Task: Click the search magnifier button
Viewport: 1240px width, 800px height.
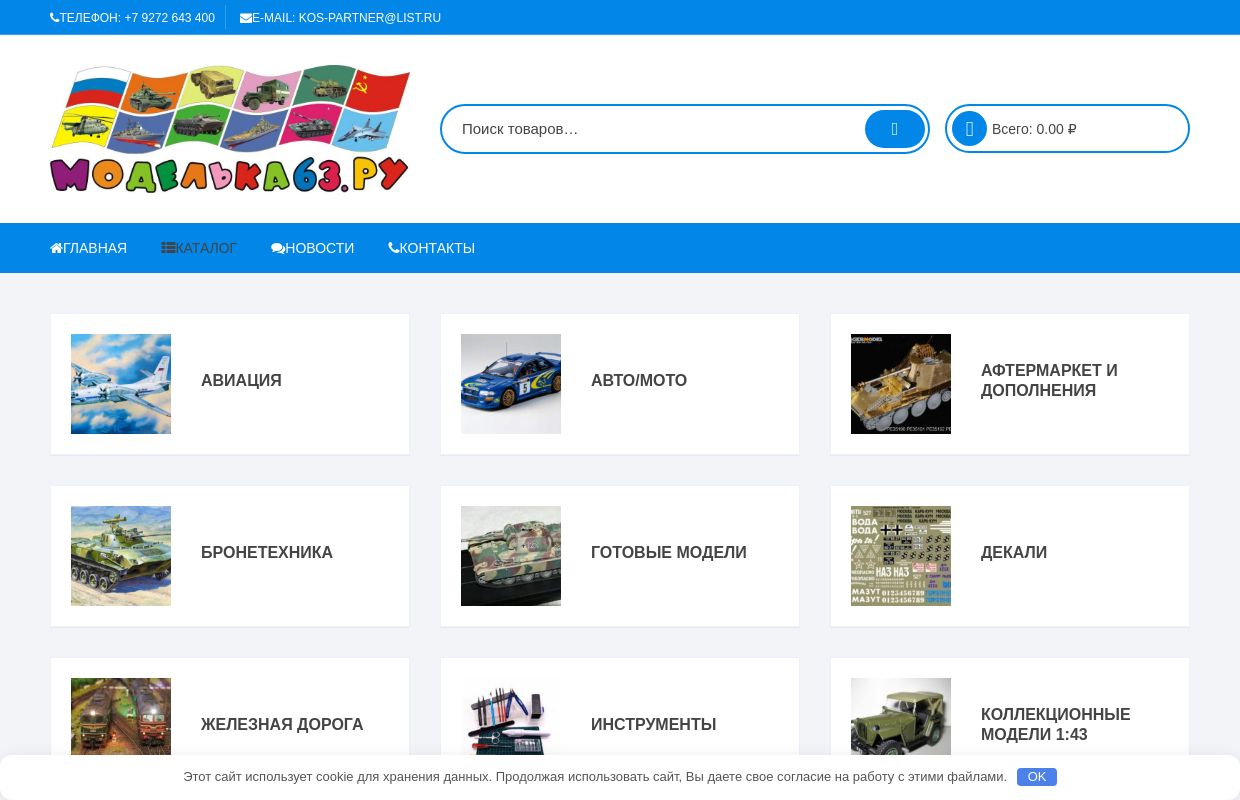Action: tap(894, 129)
